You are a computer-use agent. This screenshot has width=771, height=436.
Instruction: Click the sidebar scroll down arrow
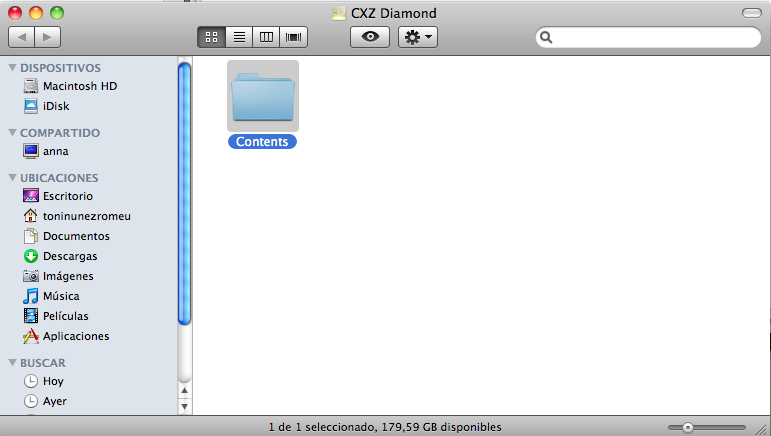(x=184, y=407)
